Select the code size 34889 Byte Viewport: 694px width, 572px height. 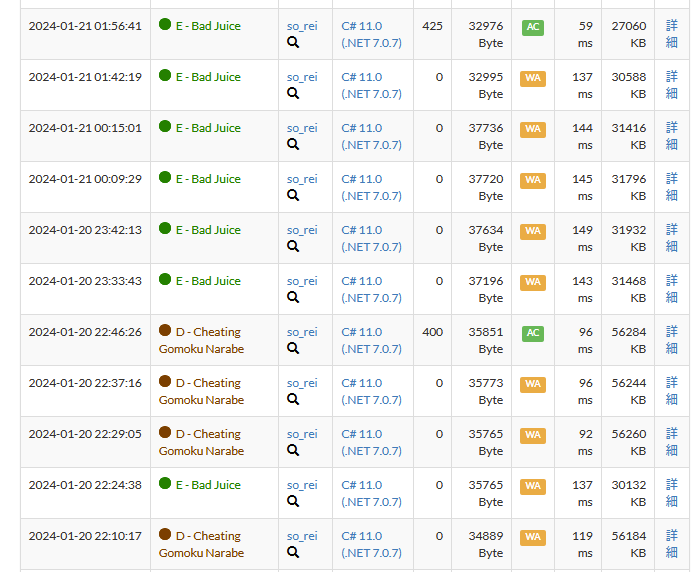[486, 545]
